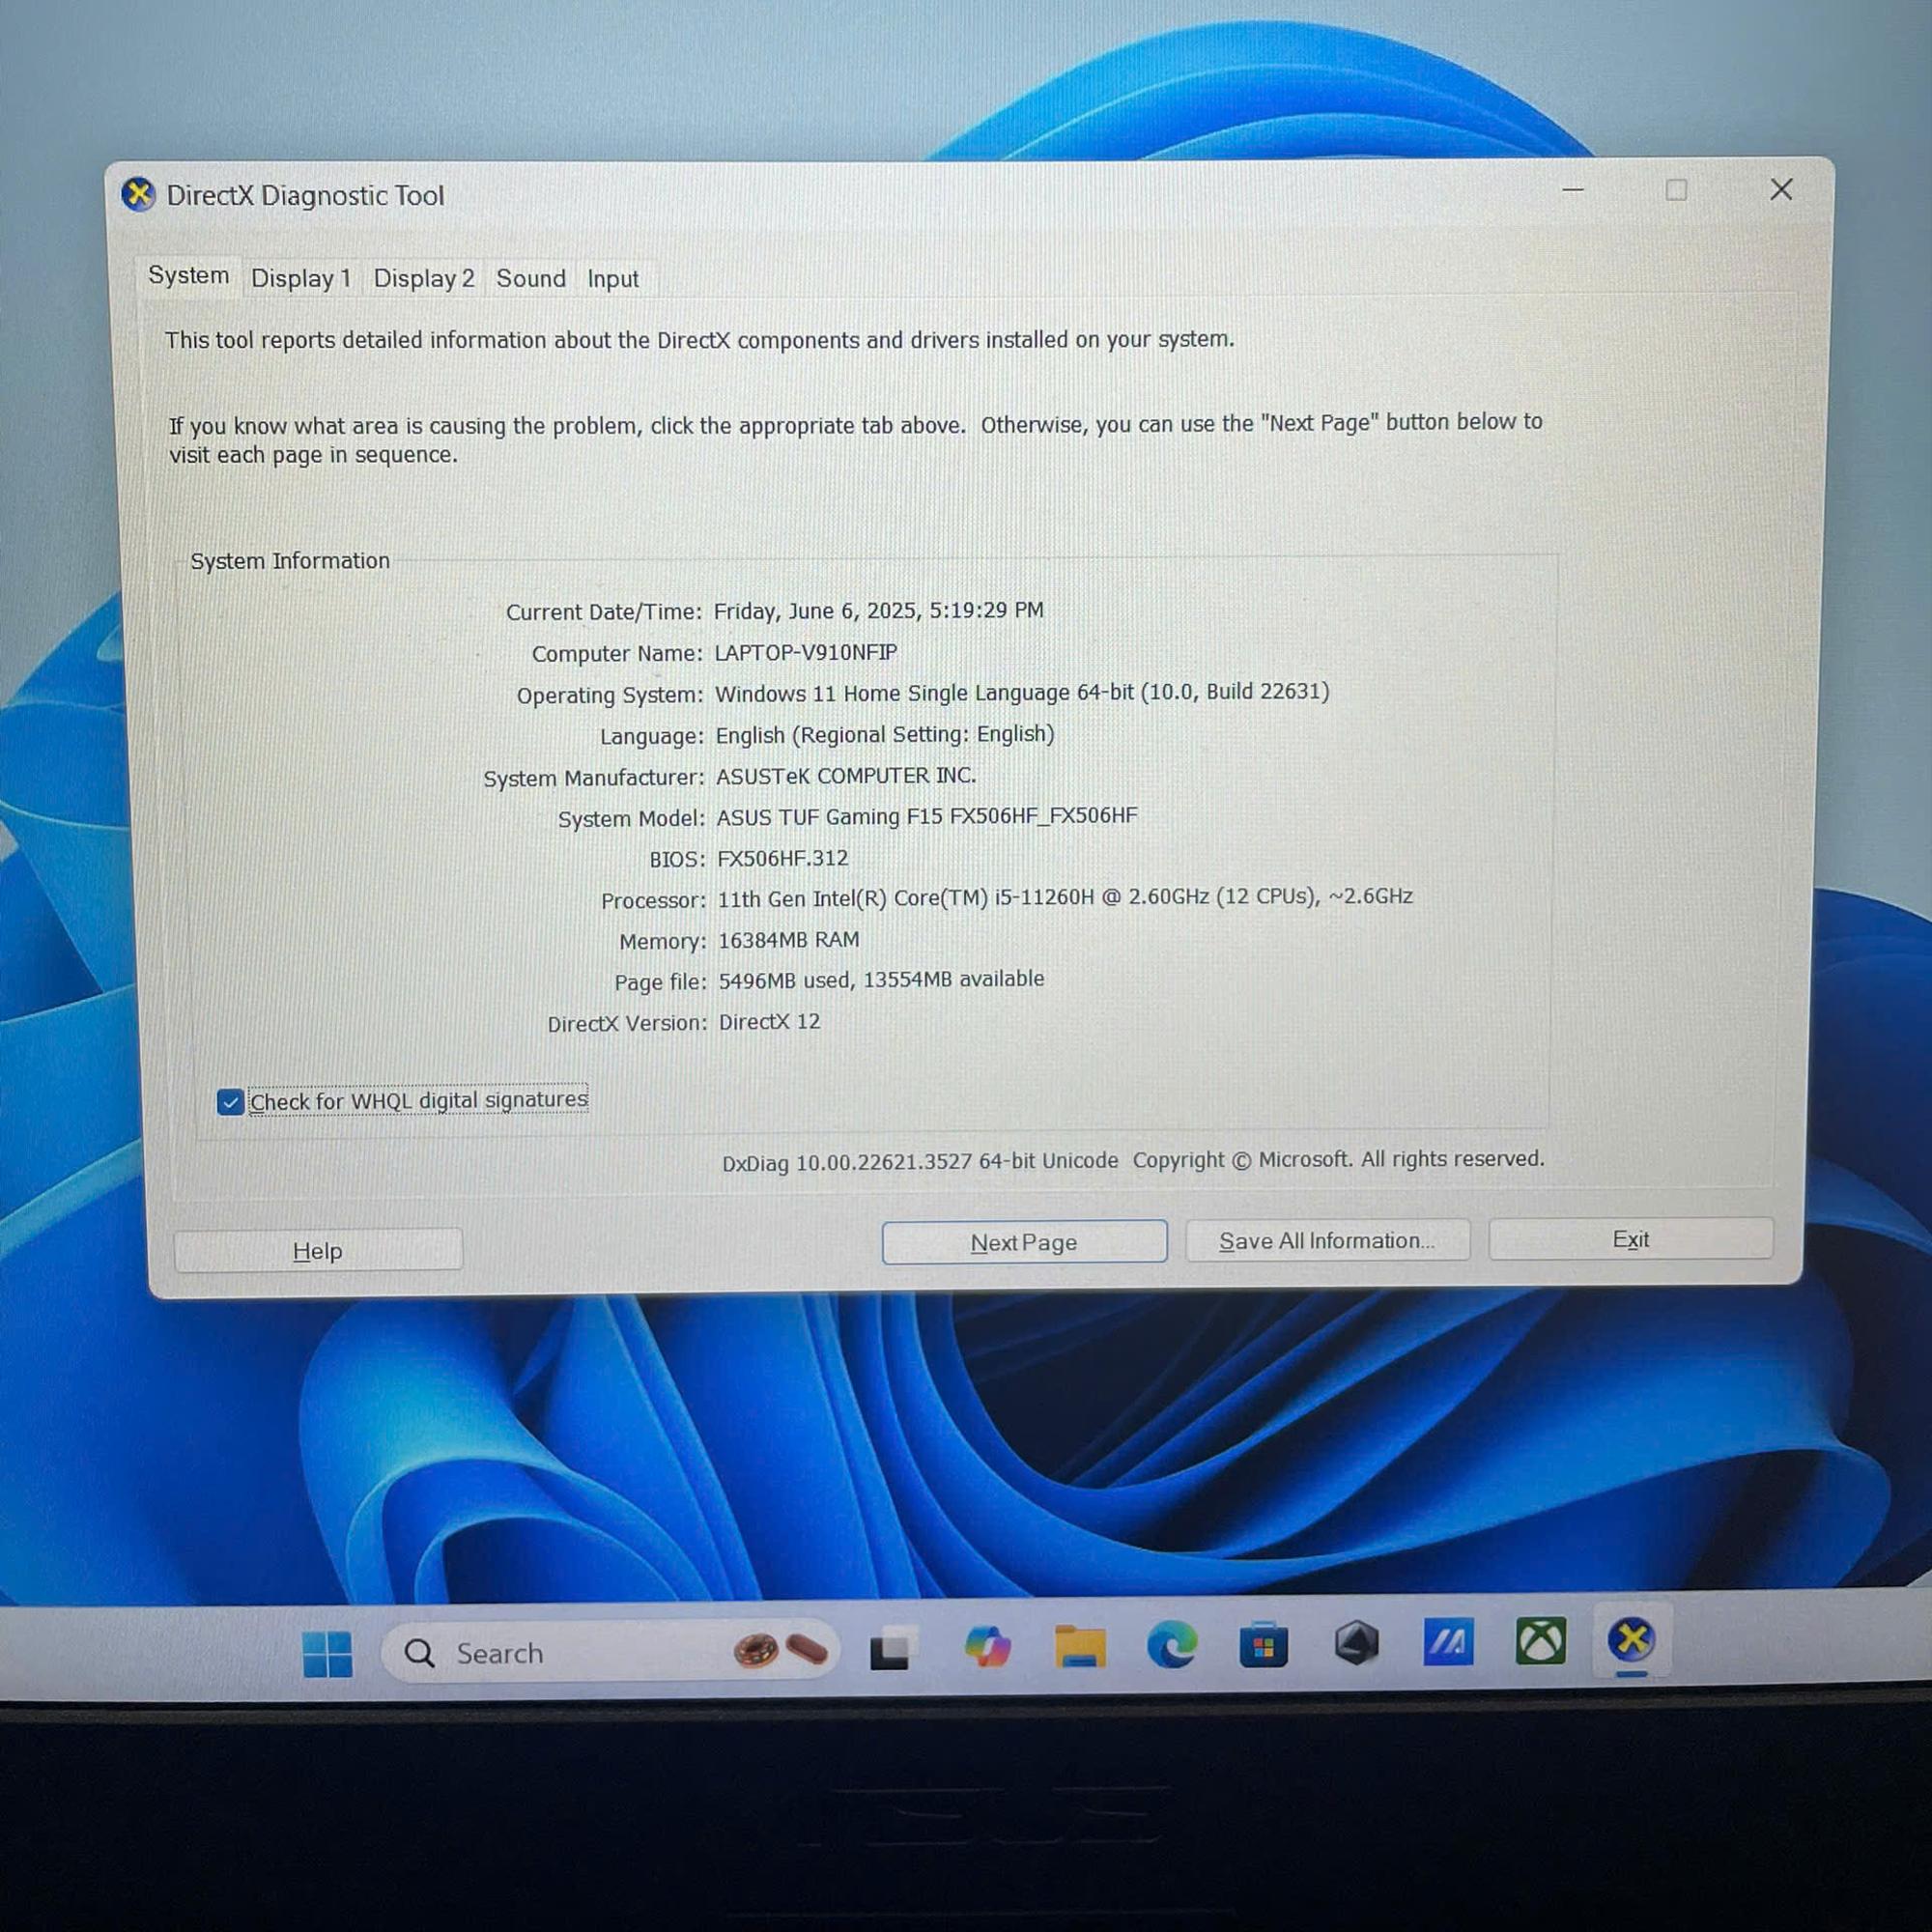Open the Sound tab
Screen dimensions: 1932x1932
[x=531, y=278]
